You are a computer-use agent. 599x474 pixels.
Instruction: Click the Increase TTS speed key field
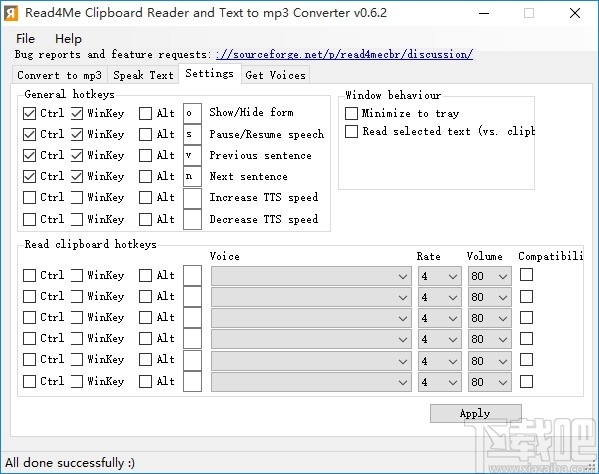192,197
